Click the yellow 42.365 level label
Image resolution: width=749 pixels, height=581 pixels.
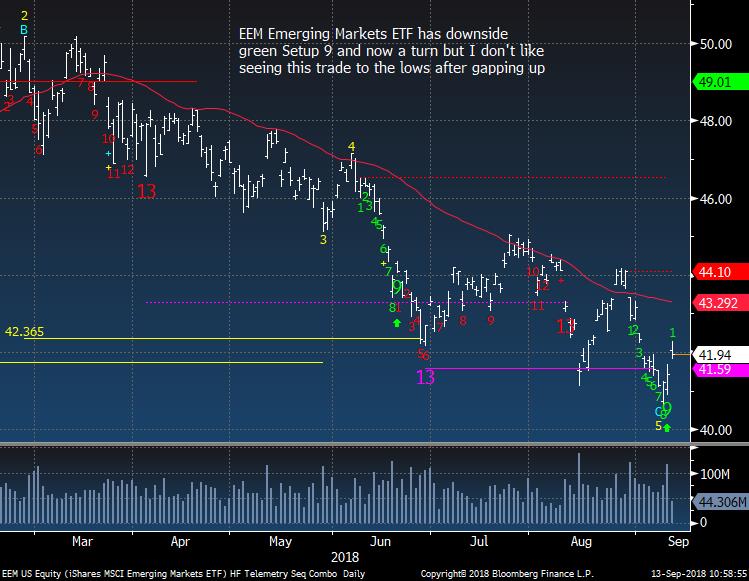click(x=24, y=332)
